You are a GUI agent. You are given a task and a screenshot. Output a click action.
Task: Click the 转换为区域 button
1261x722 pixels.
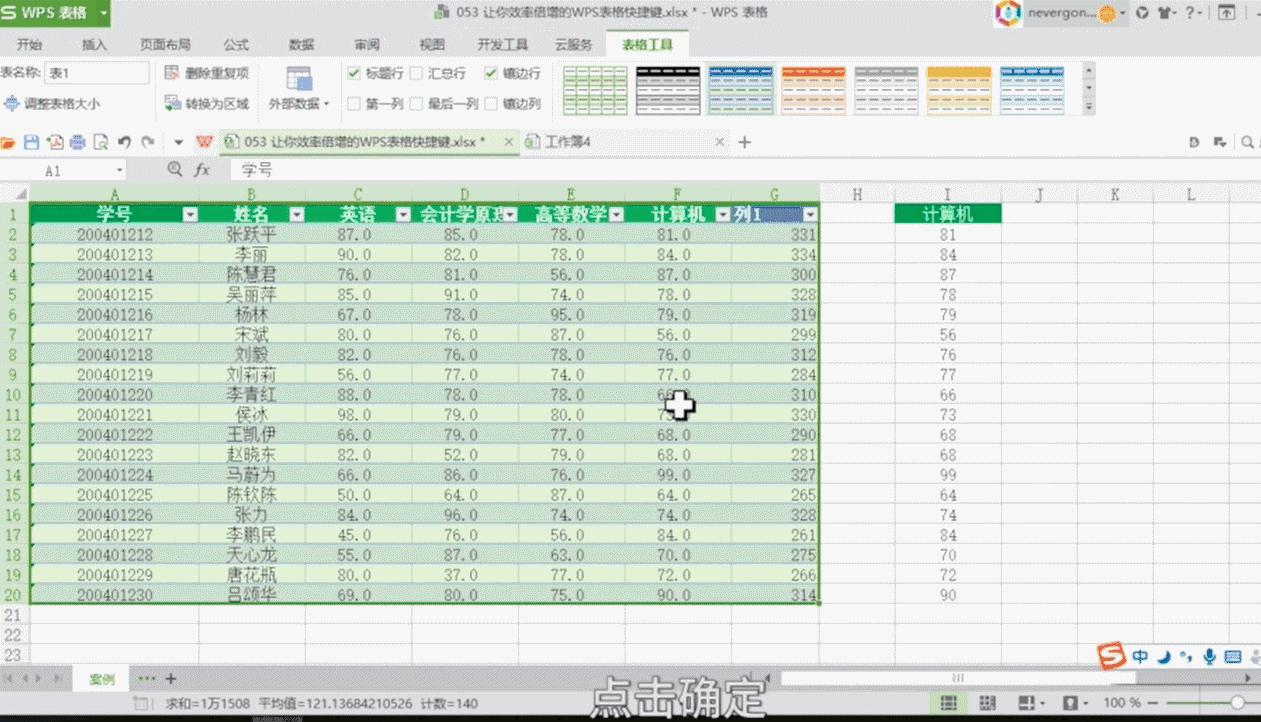[208, 103]
